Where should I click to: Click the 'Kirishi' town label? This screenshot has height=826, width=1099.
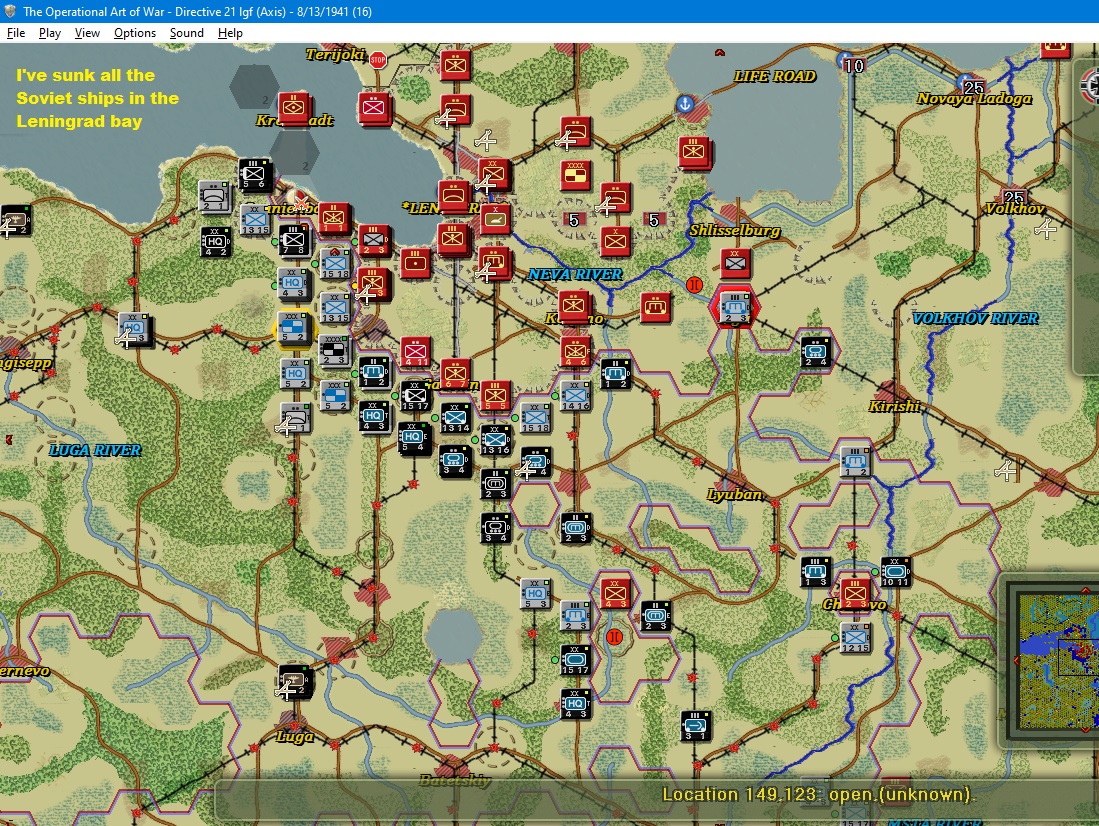[894, 406]
